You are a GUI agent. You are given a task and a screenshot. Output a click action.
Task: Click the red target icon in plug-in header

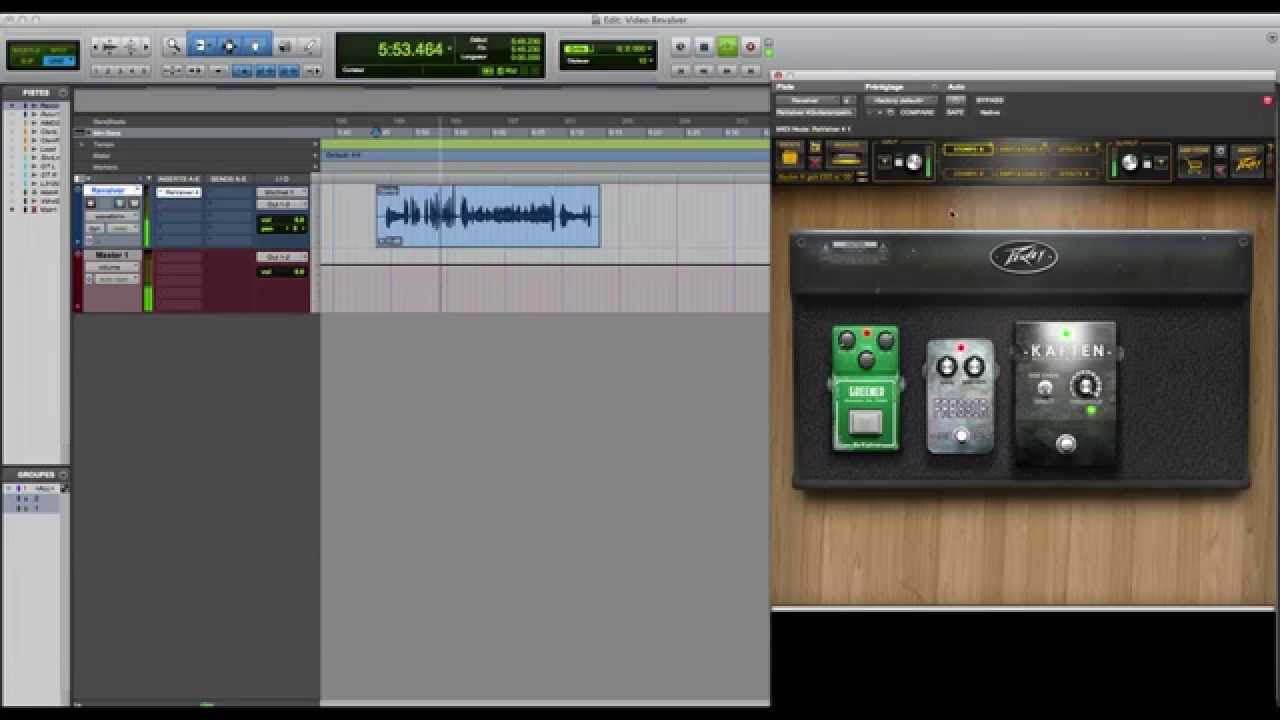point(1268,100)
